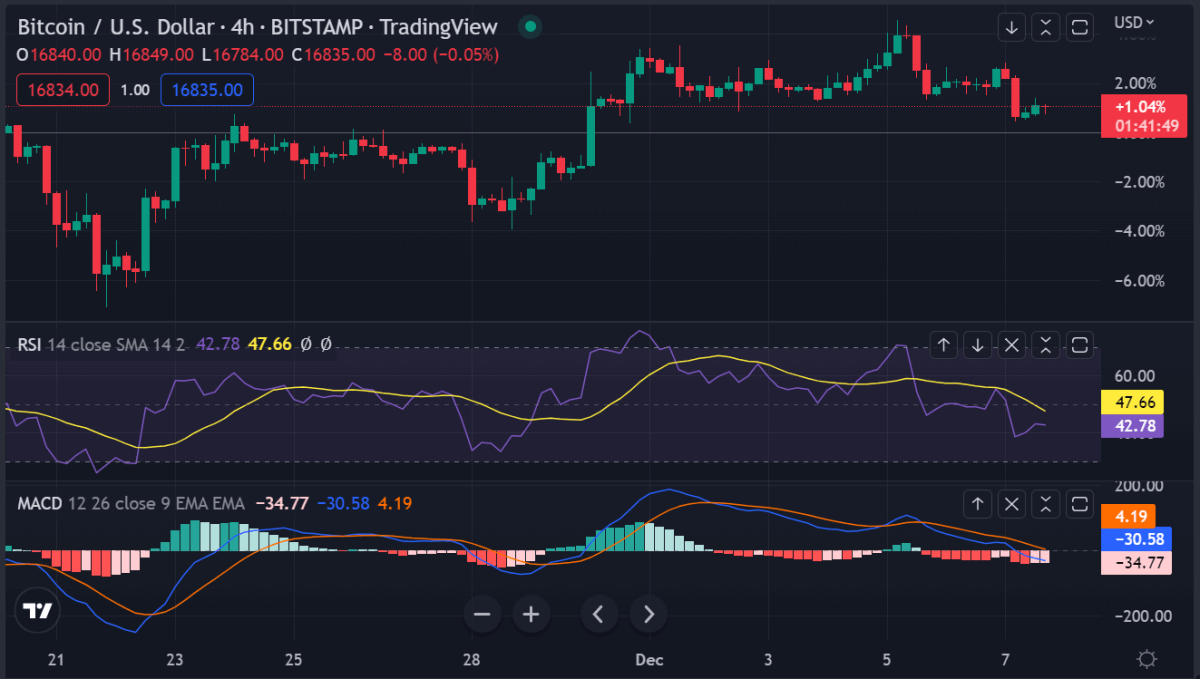Click the yellow 47.66 RSI SMA label
Image resolution: width=1200 pixels, height=679 pixels.
(1130, 402)
